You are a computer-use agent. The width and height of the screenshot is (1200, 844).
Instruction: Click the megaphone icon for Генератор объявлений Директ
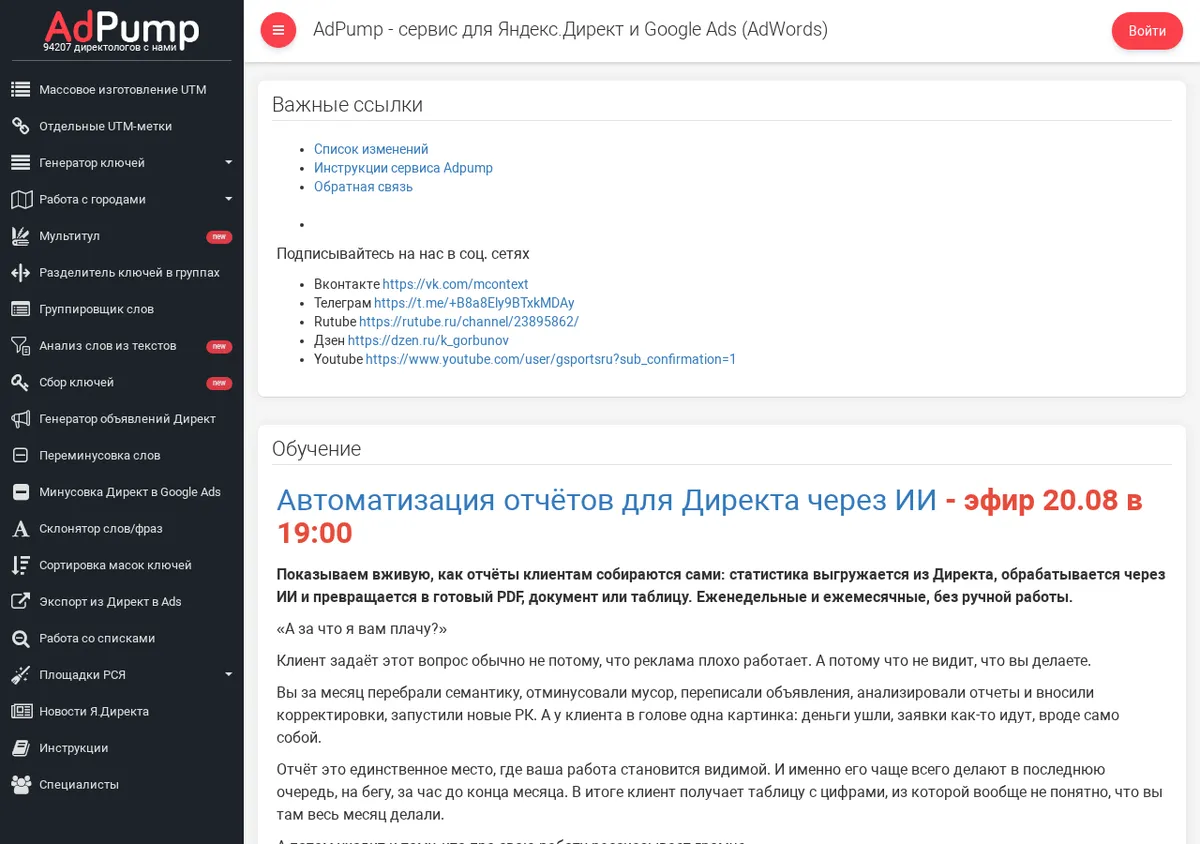pyautogui.click(x=20, y=419)
